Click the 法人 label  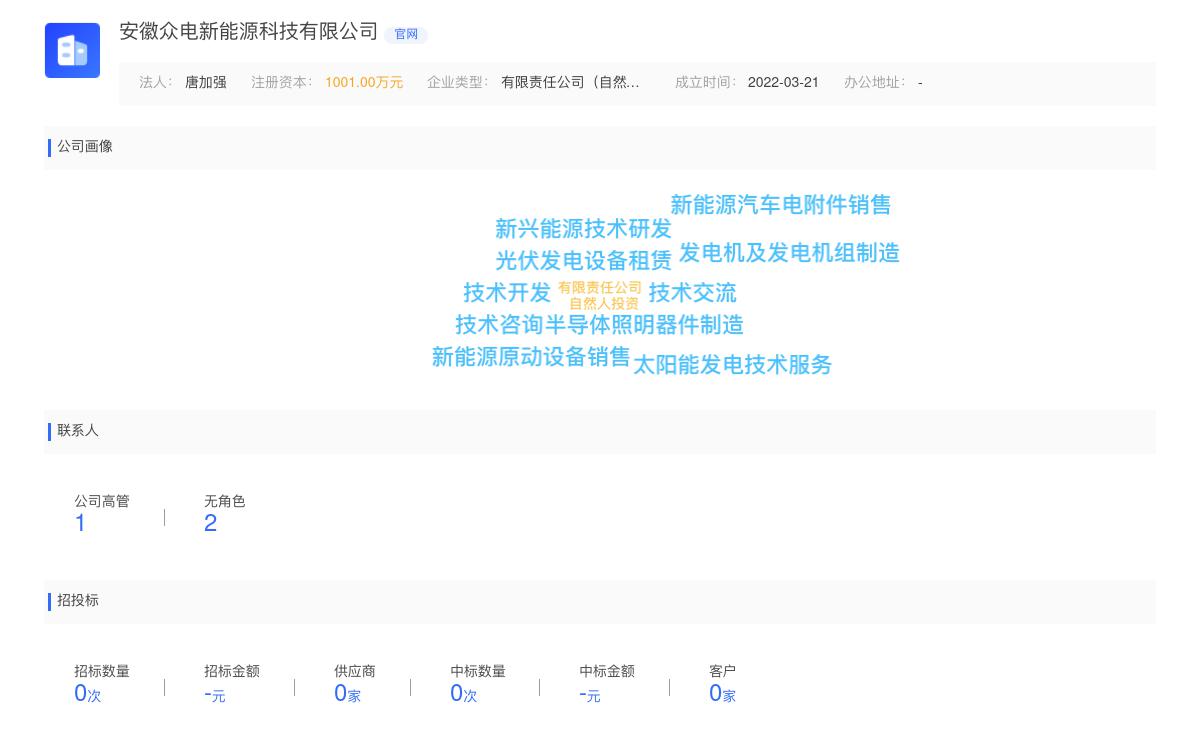tap(155, 83)
